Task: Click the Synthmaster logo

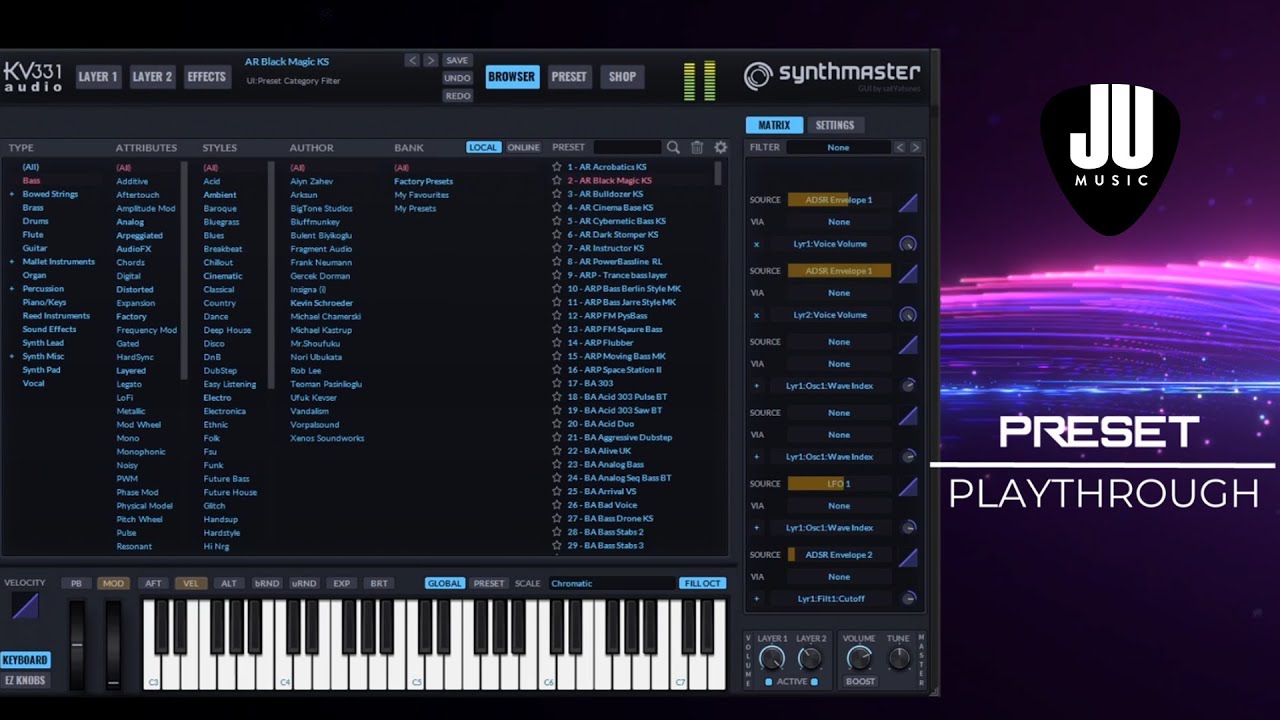Action: 832,75
